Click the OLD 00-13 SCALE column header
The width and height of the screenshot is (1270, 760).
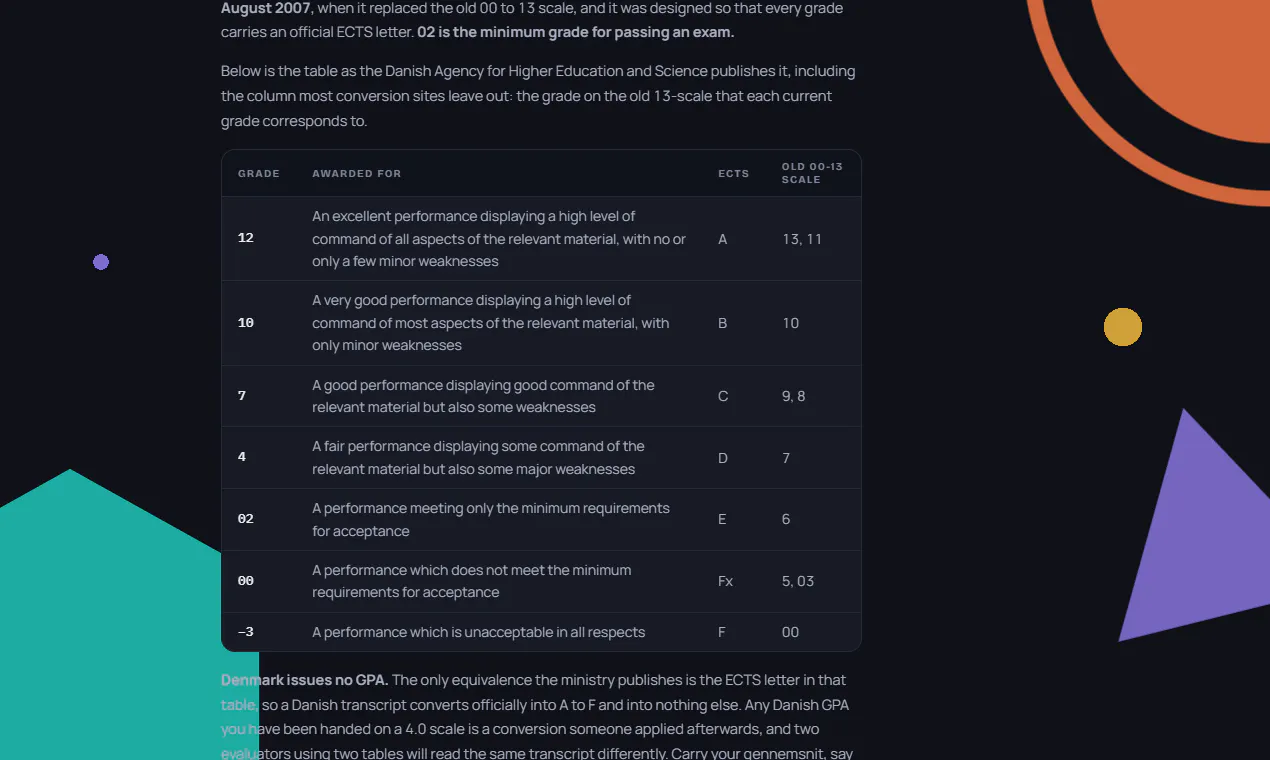click(812, 173)
